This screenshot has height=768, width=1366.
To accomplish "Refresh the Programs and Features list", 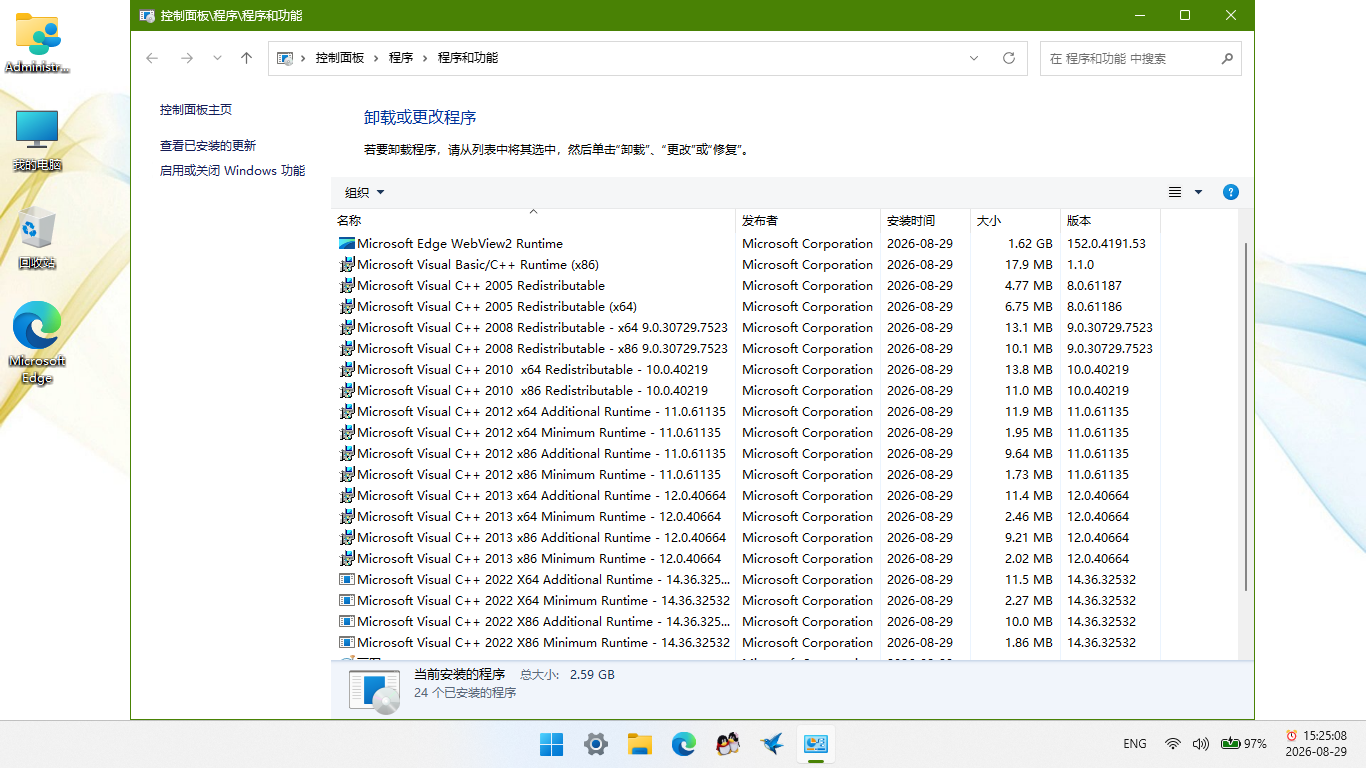I will tap(1009, 58).
